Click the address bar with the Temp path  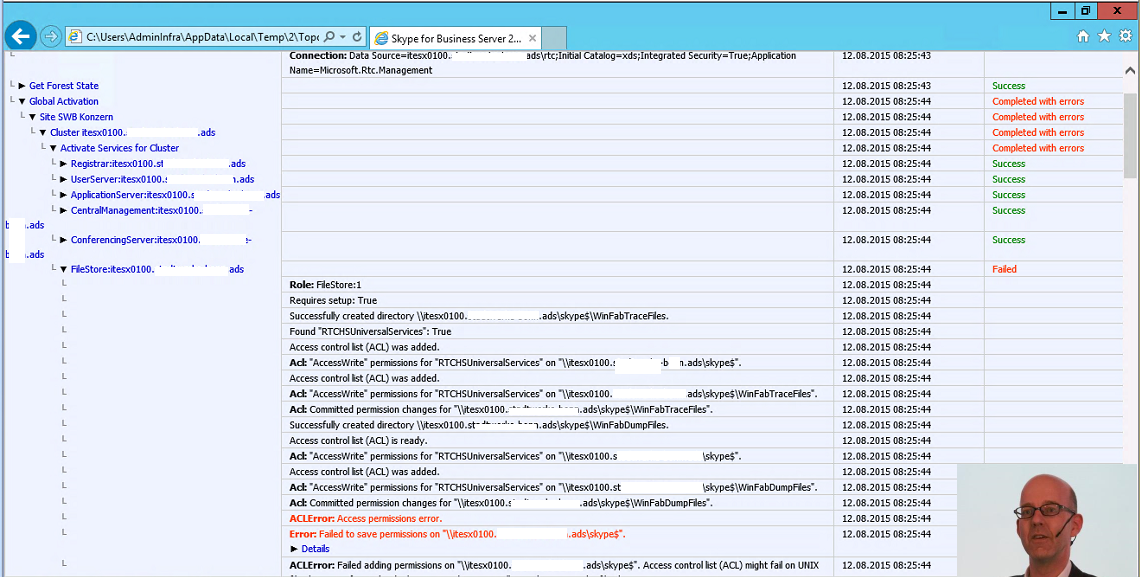pyautogui.click(x=201, y=36)
